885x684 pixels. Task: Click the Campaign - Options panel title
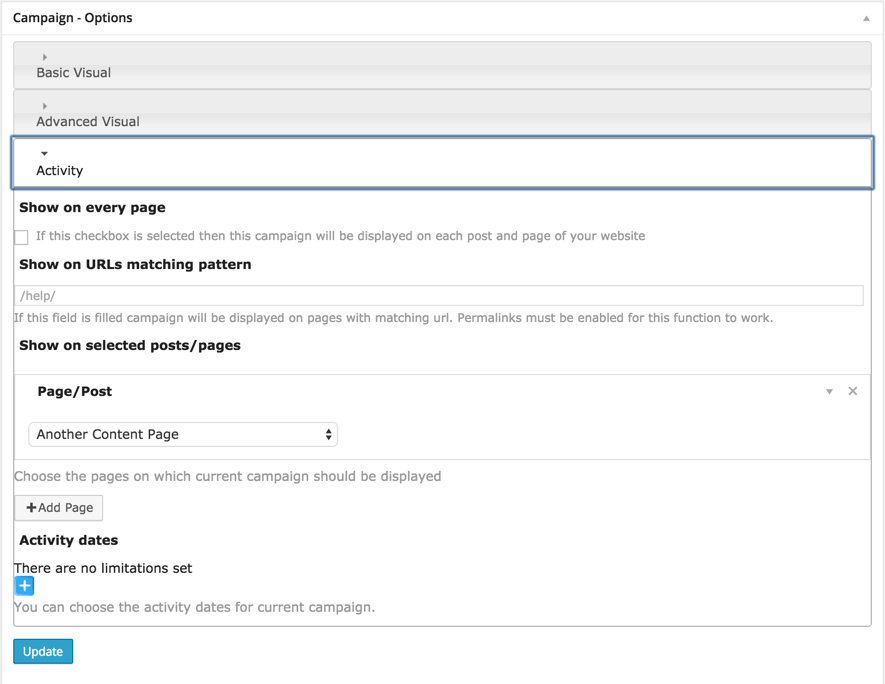point(73,18)
